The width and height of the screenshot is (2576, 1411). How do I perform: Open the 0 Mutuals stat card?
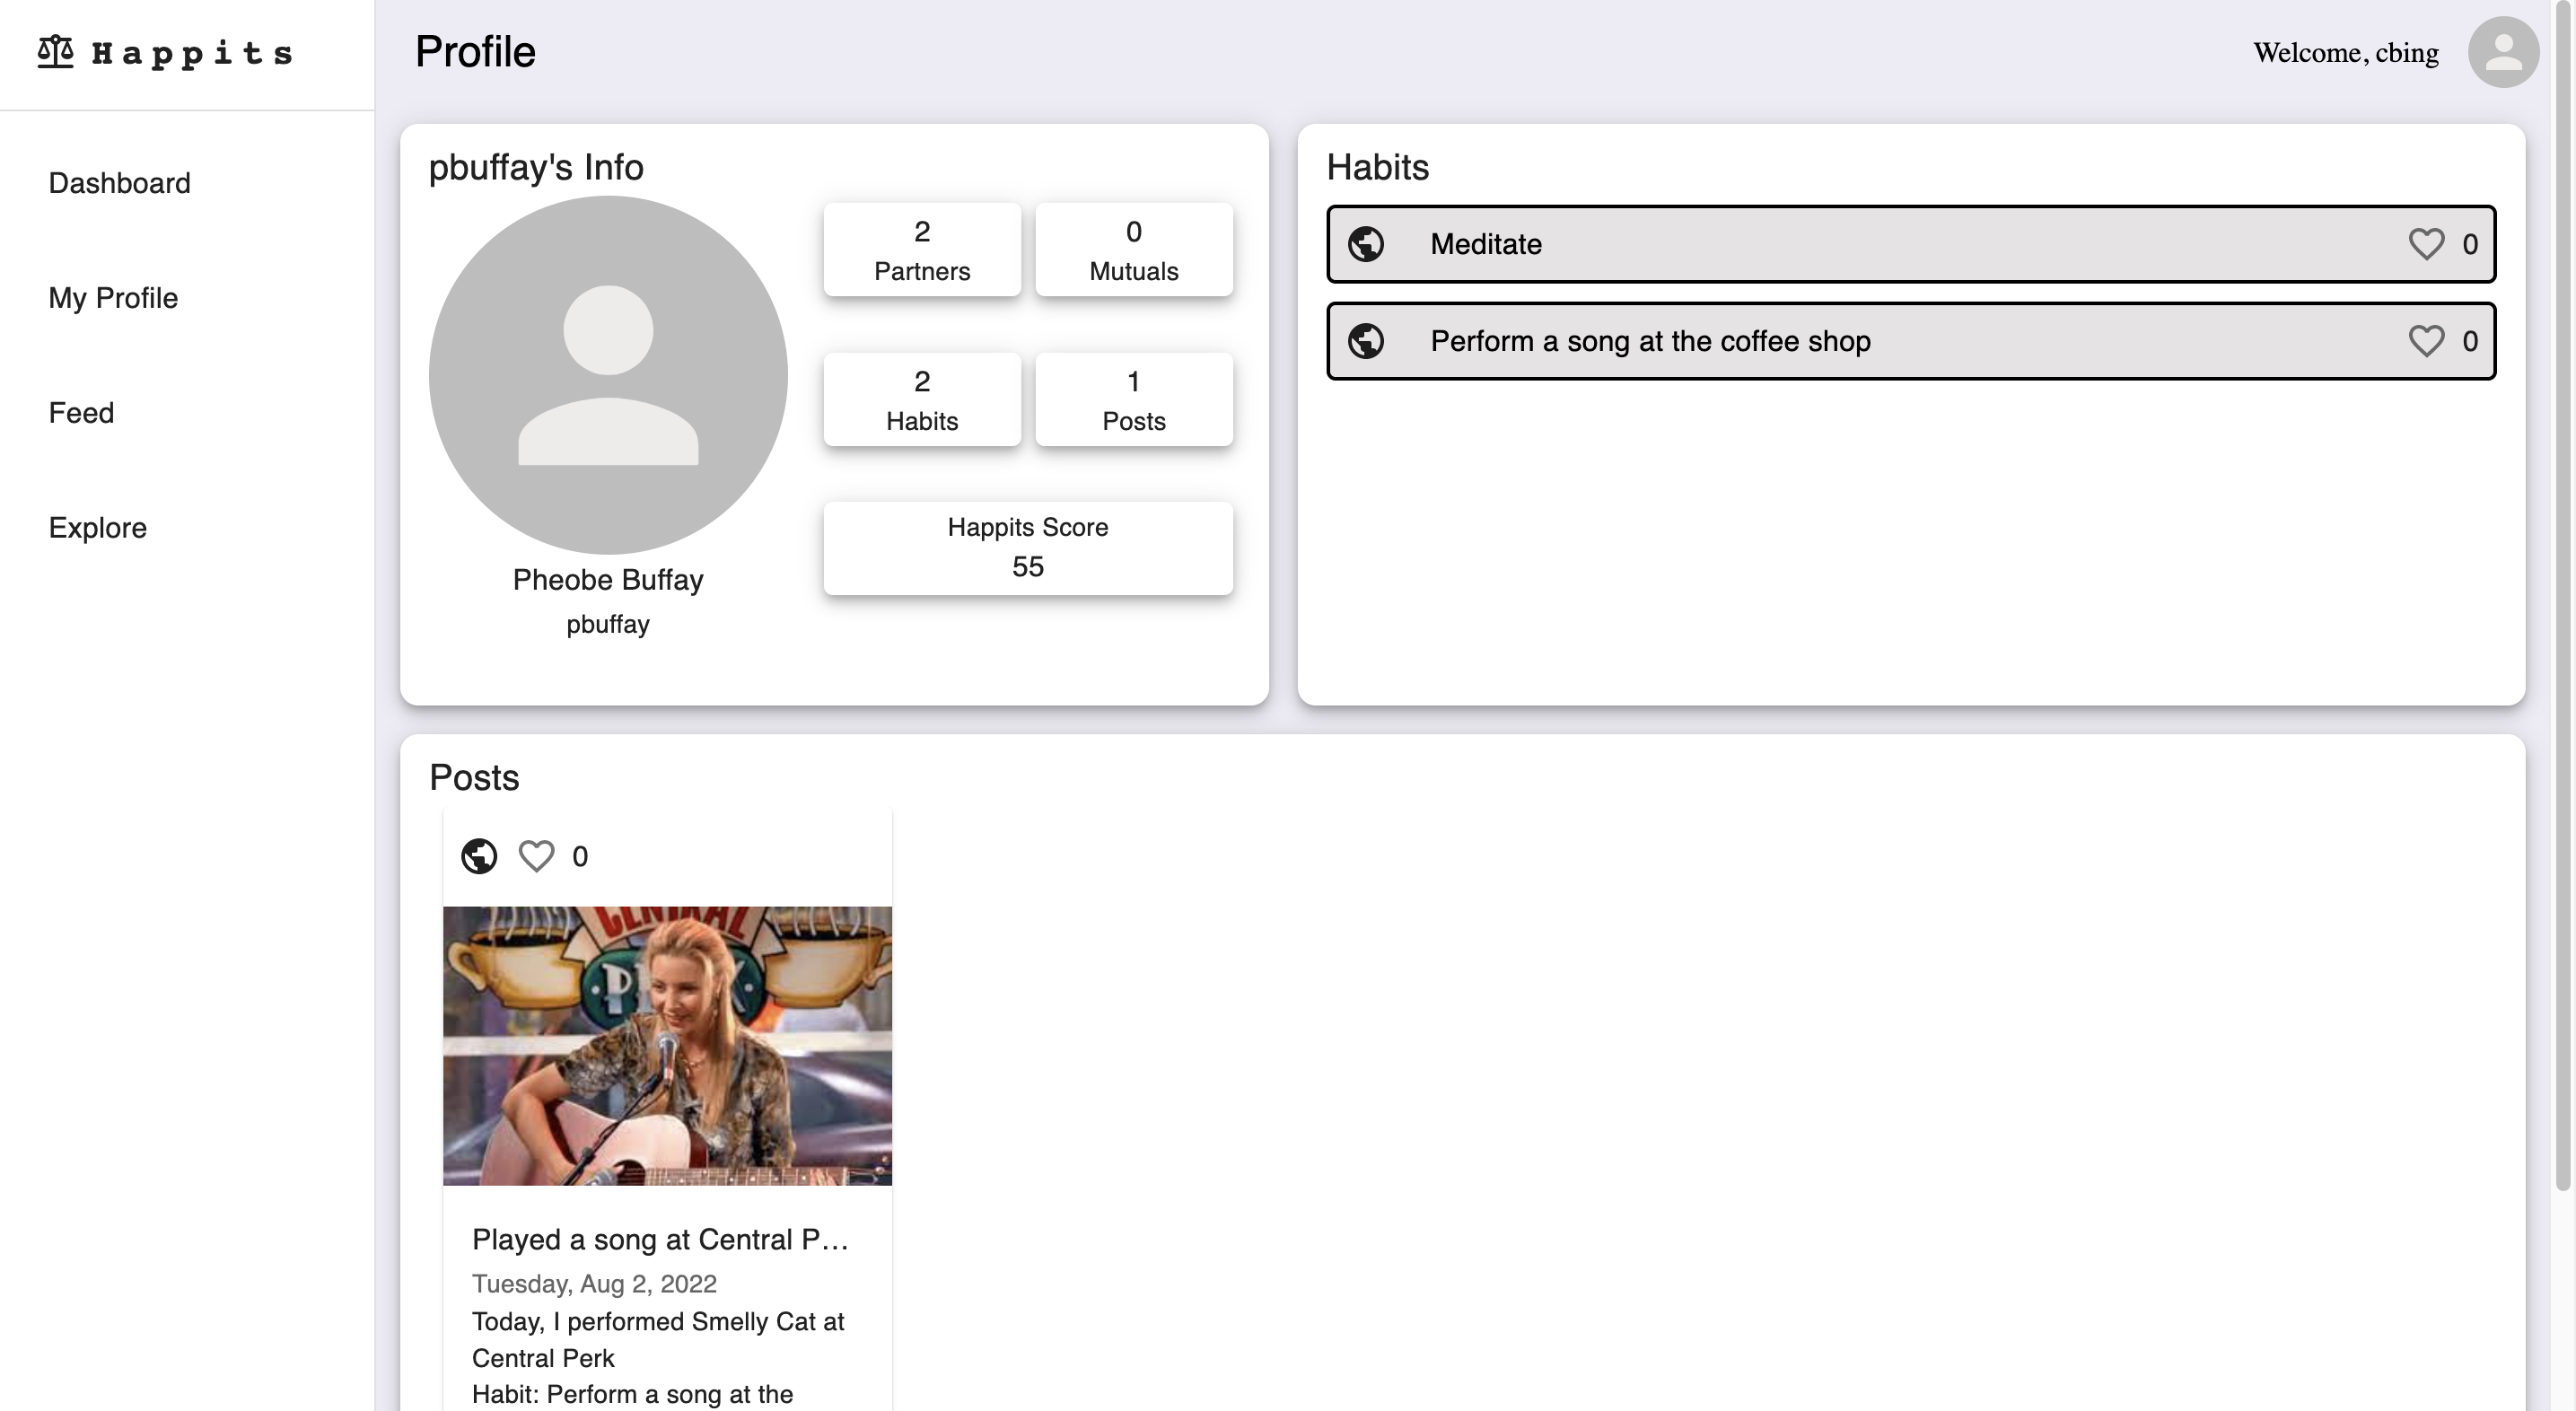coord(1133,250)
